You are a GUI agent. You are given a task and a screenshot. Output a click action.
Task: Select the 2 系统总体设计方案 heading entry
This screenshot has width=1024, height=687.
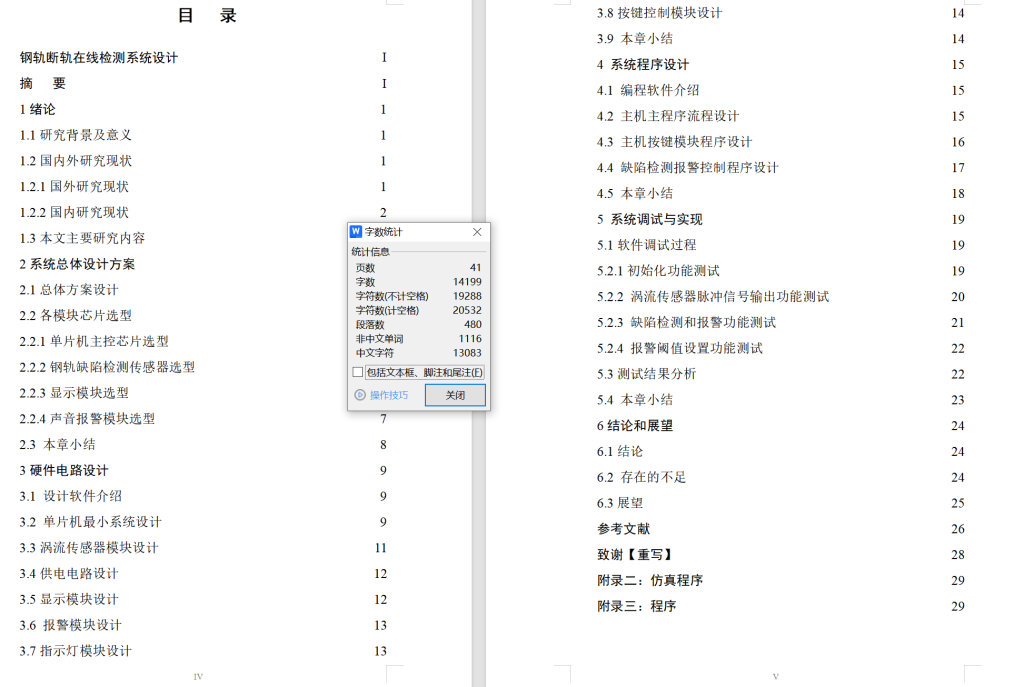(80, 263)
